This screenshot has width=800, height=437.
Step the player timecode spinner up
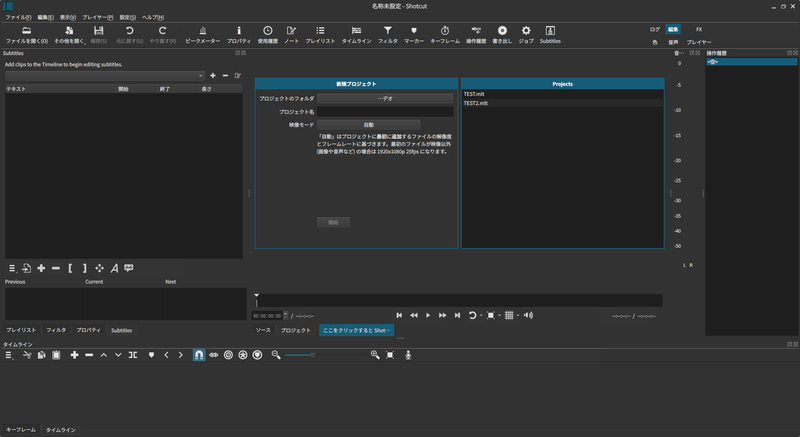(285, 314)
